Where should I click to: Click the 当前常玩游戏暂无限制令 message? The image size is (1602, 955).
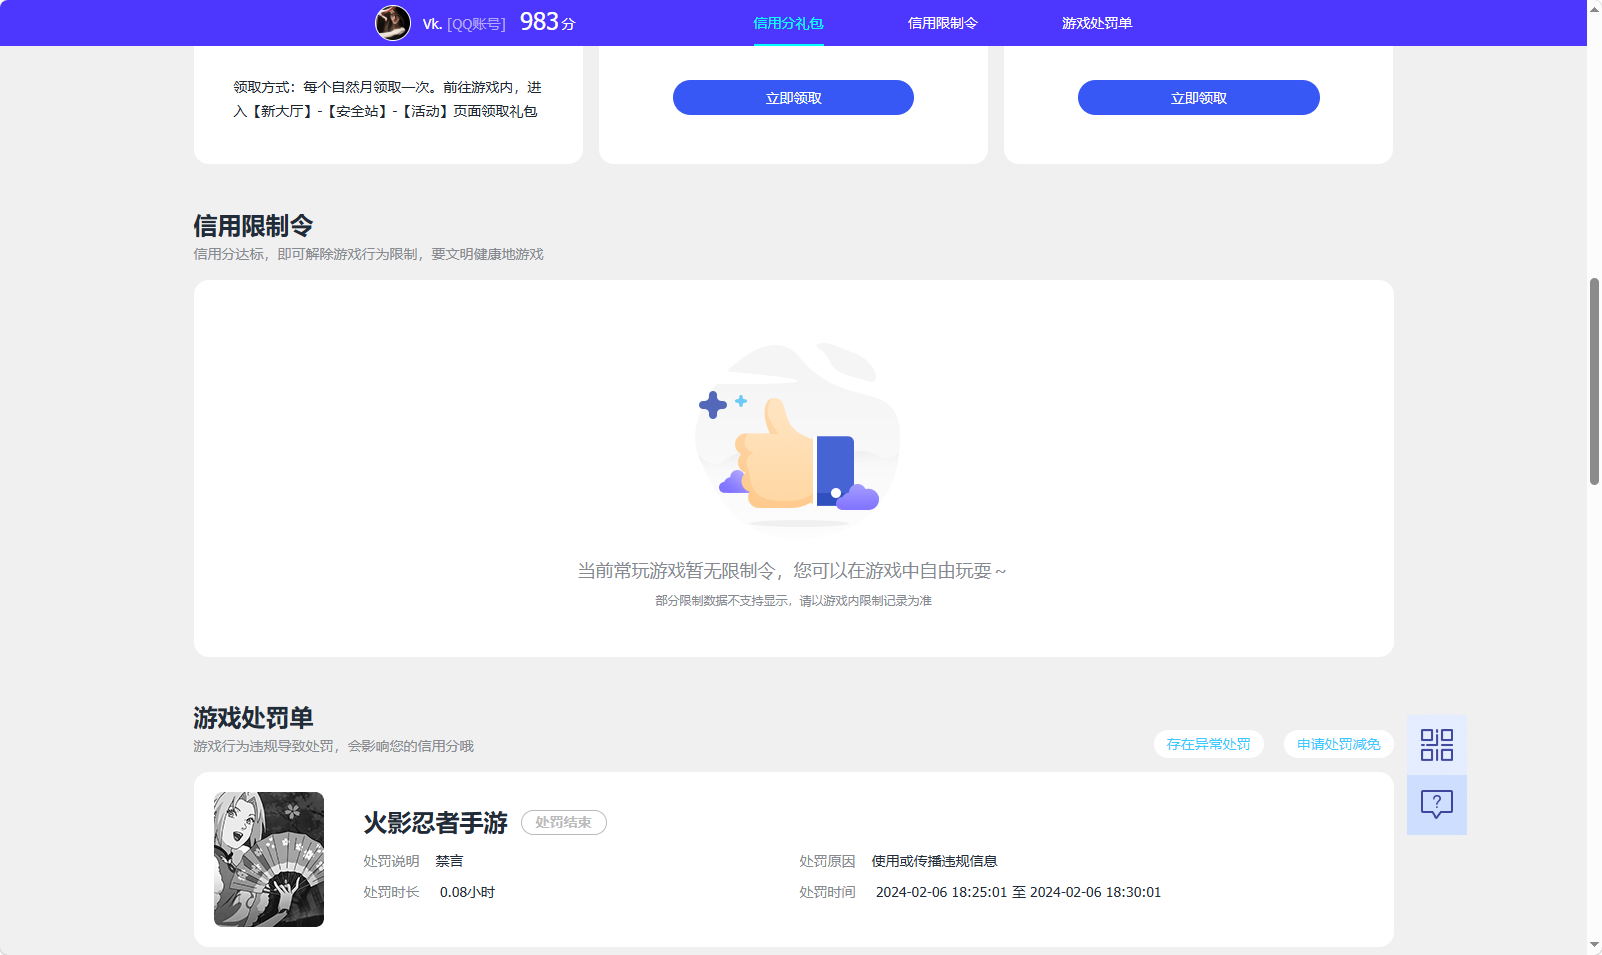792,571
